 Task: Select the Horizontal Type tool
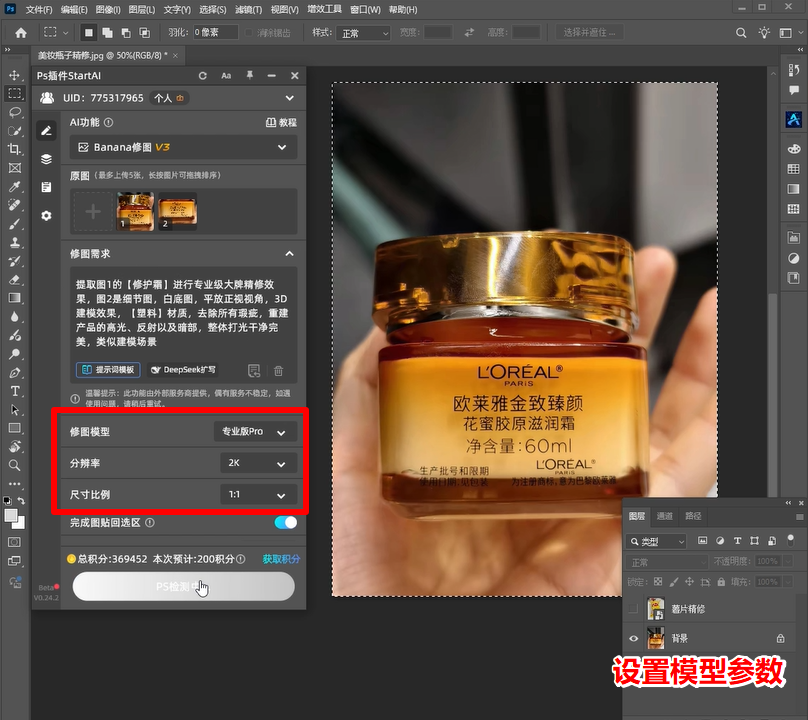(14, 391)
